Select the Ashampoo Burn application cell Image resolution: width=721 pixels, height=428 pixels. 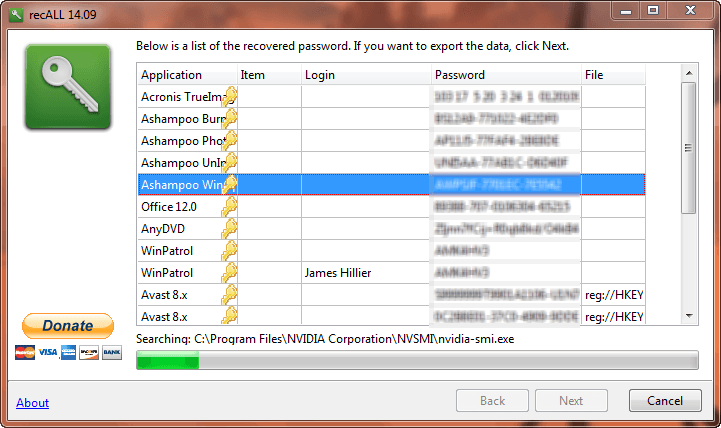coord(187,119)
